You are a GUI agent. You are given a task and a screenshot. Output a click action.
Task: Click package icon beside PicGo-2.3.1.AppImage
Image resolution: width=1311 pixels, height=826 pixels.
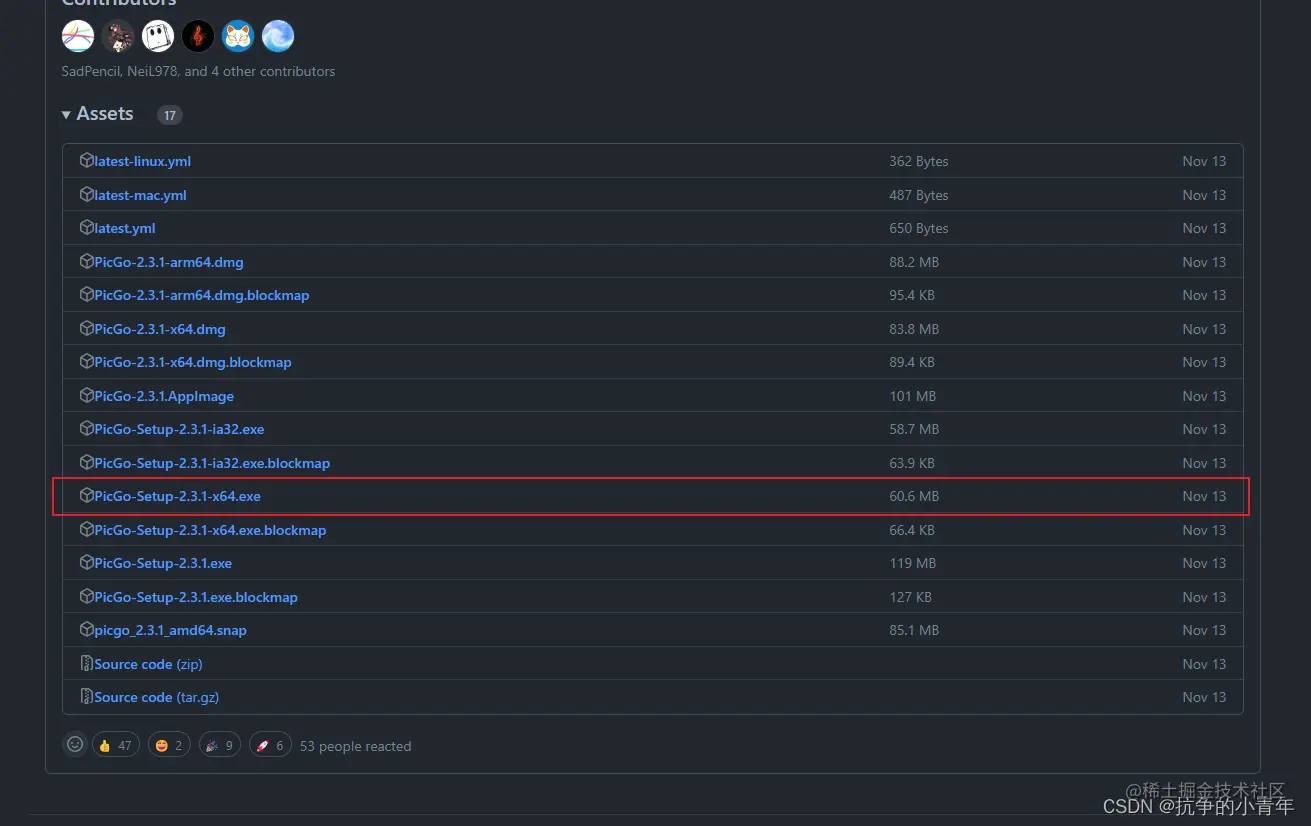(x=86, y=396)
